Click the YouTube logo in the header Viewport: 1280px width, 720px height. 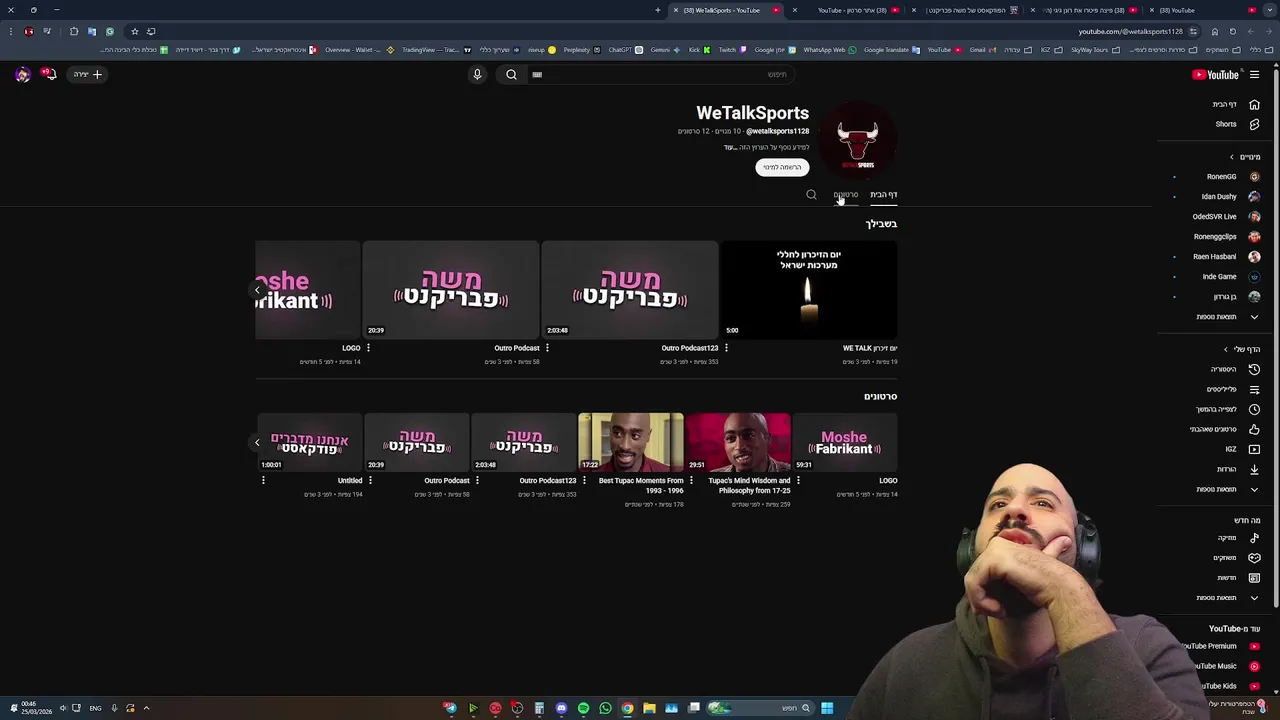click(x=1216, y=75)
